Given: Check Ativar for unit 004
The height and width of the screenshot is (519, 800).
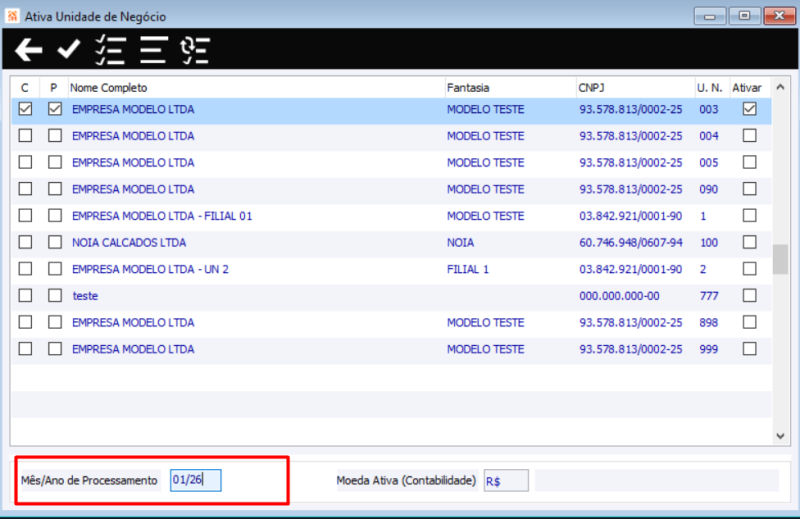Looking at the screenshot, I should 749,136.
